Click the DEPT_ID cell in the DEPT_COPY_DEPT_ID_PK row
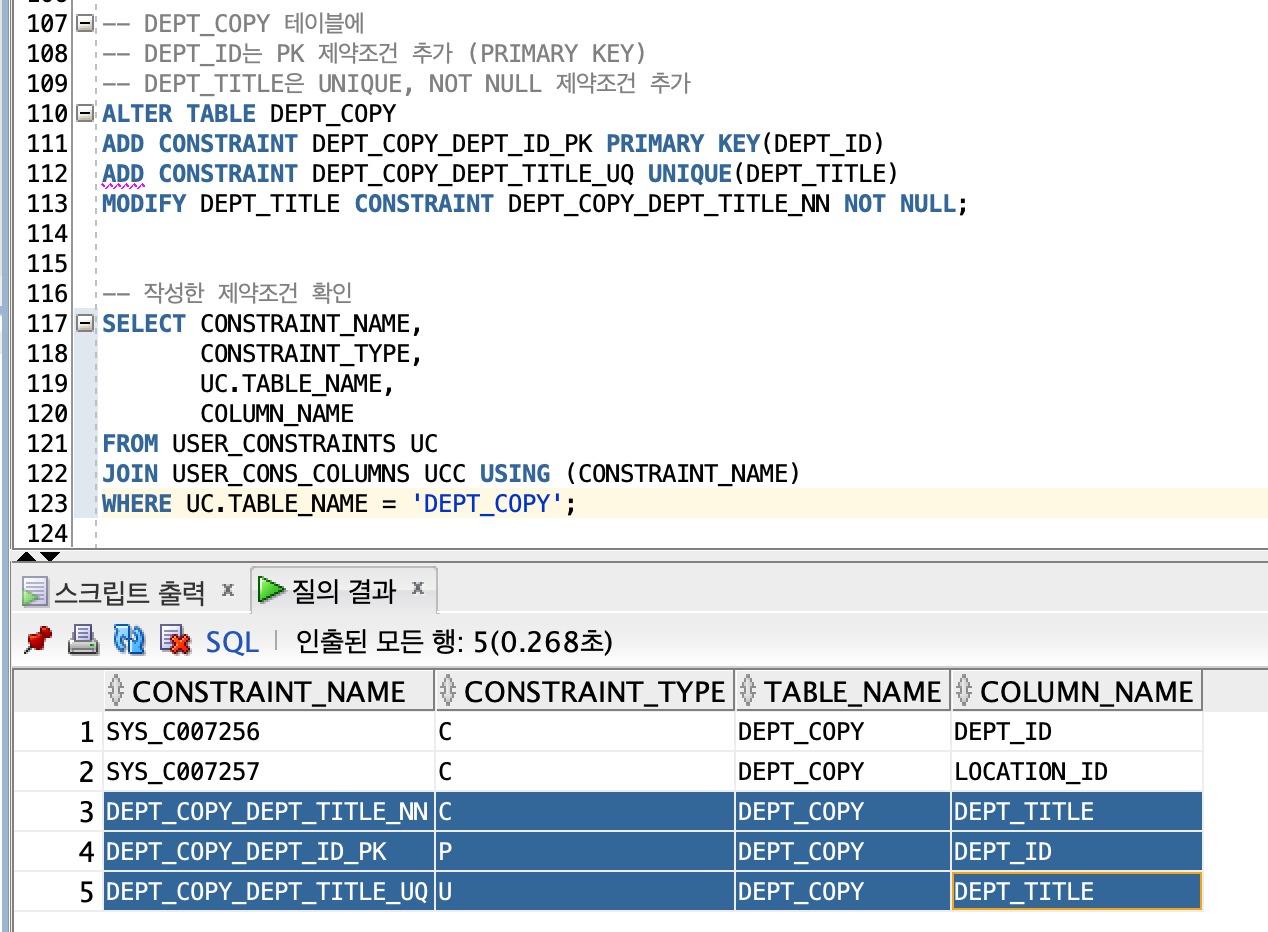This screenshot has width=1268, height=932. point(1077,852)
